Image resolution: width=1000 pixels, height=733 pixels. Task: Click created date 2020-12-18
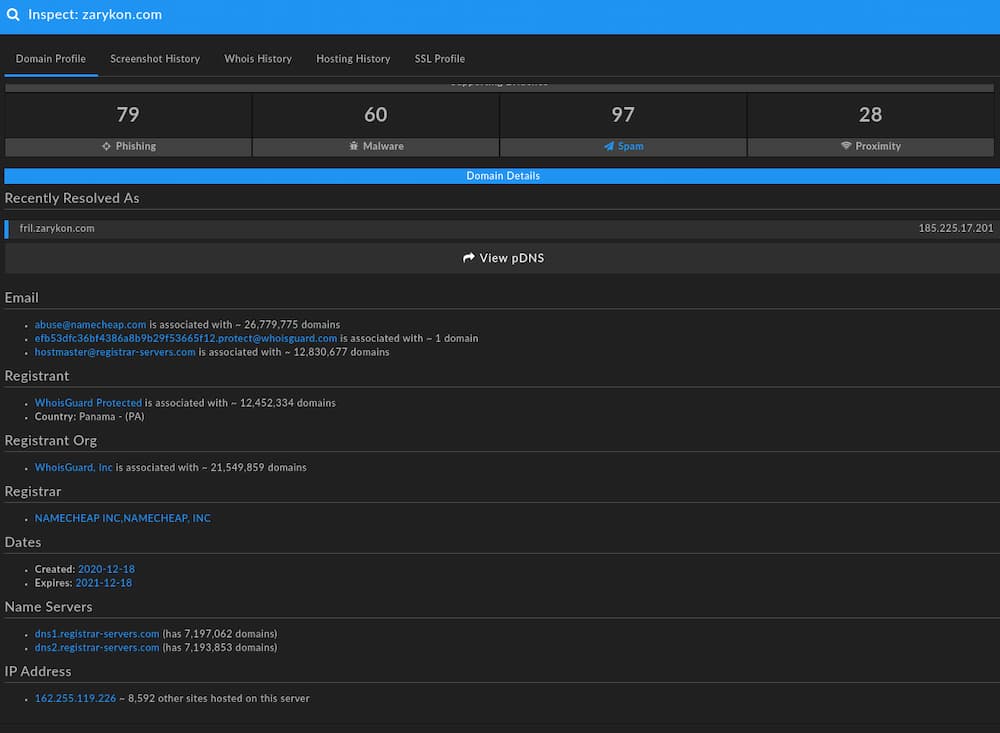(107, 569)
